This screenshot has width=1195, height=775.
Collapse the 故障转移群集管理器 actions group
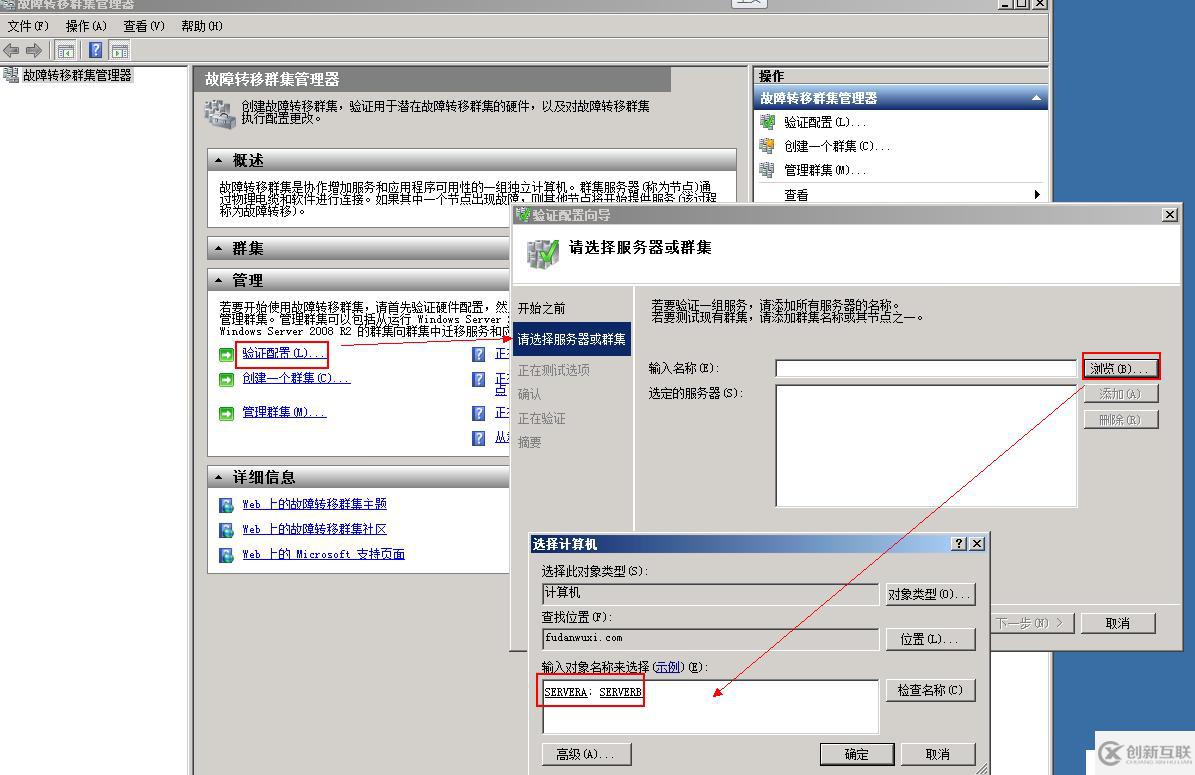click(1036, 98)
